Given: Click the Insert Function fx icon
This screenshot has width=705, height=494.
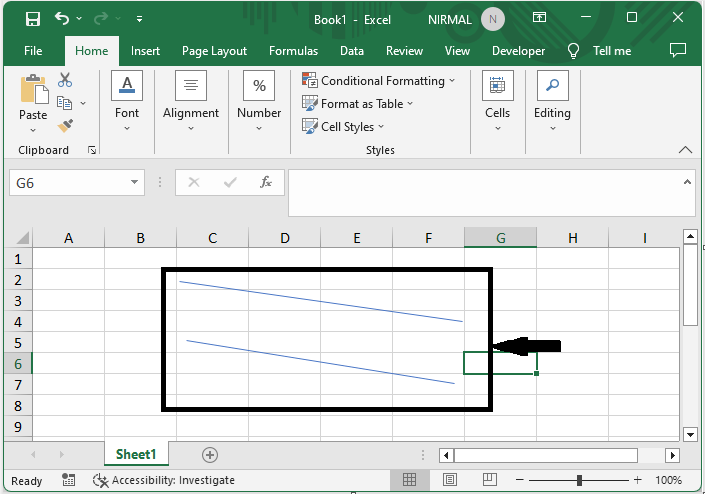Looking at the screenshot, I should pyautogui.click(x=266, y=182).
